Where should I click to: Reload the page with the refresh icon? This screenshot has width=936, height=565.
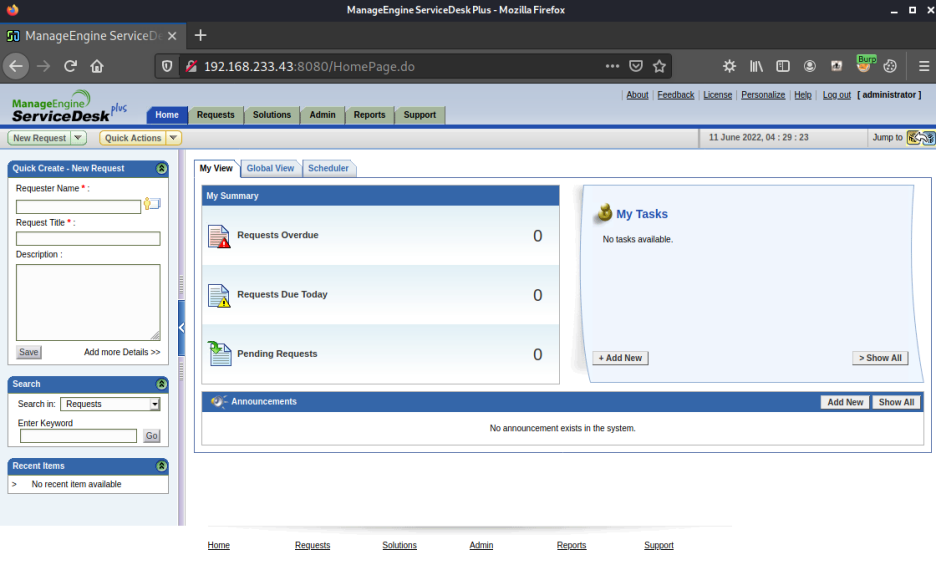coord(70,66)
